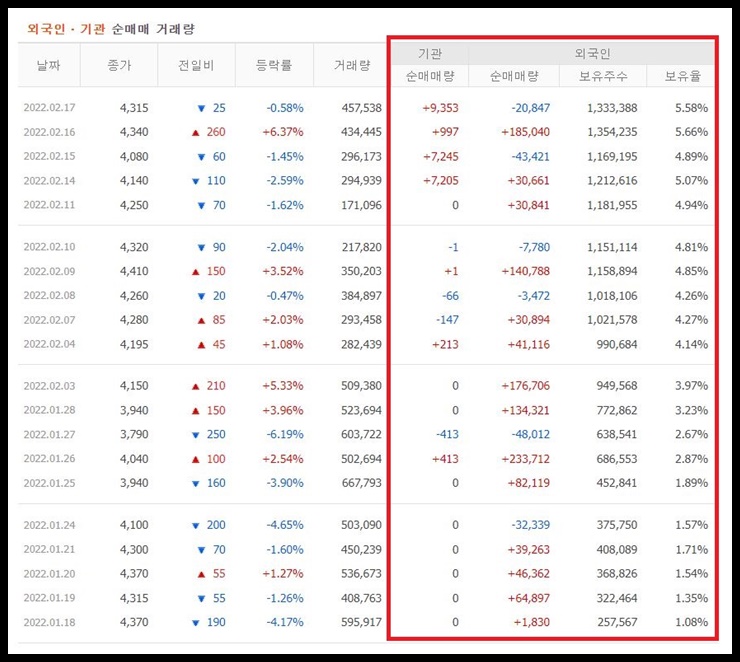Screen dimensions: 740x662
Task: Click institution net value +9,353
Action: click(440, 108)
